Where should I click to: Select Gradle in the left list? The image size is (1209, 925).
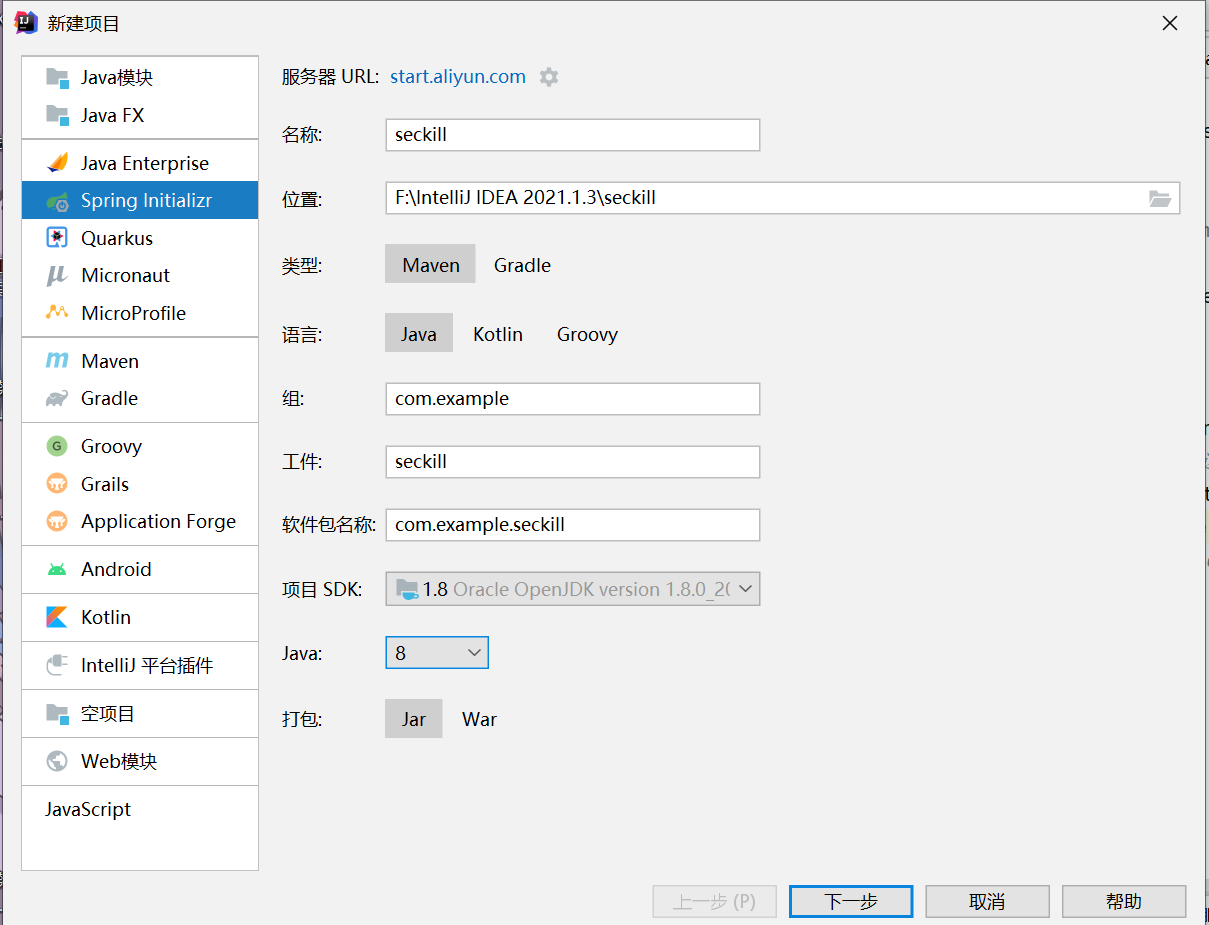tap(140, 398)
